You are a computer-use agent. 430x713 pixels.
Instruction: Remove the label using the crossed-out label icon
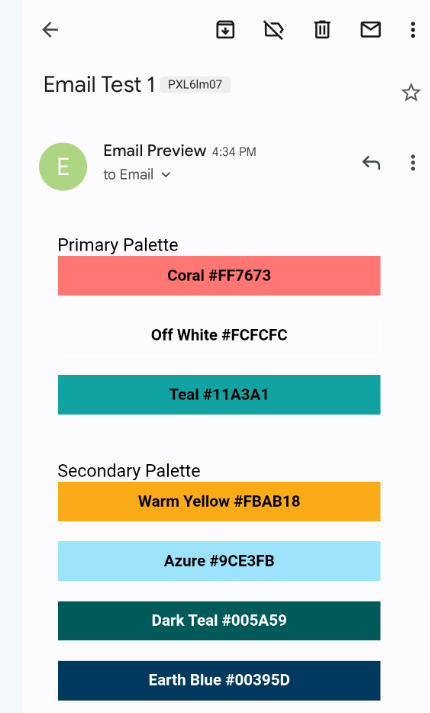point(274,30)
